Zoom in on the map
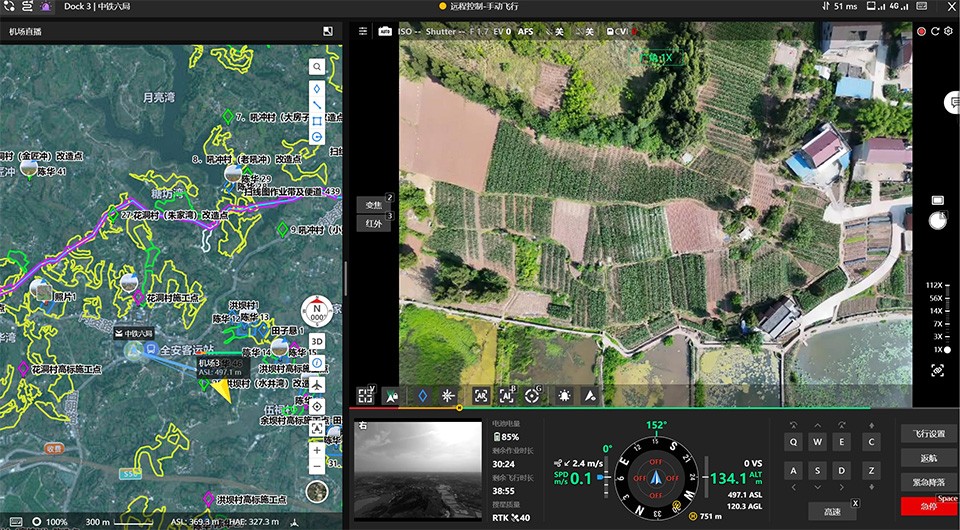960x530 pixels. click(317, 450)
